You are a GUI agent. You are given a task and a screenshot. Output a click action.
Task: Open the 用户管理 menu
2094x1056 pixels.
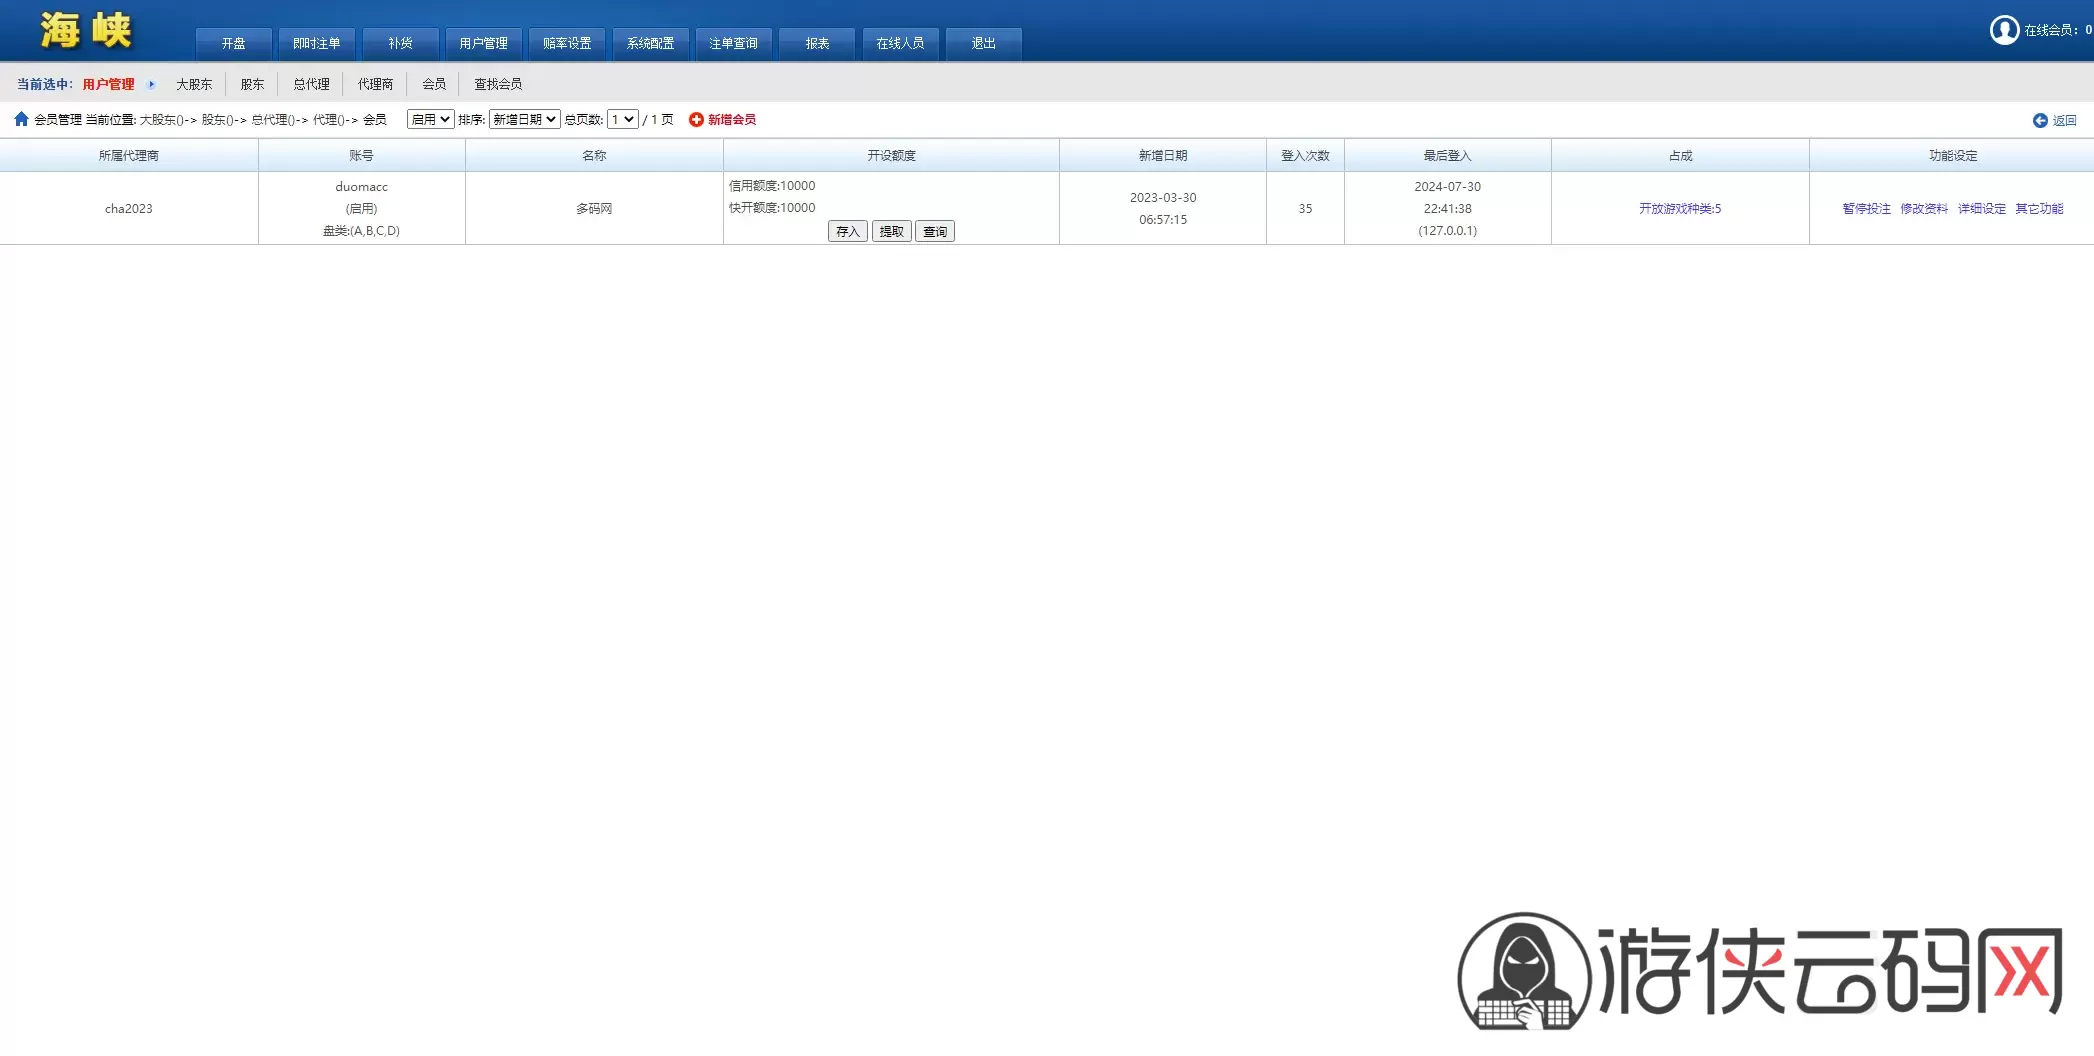tap(484, 44)
